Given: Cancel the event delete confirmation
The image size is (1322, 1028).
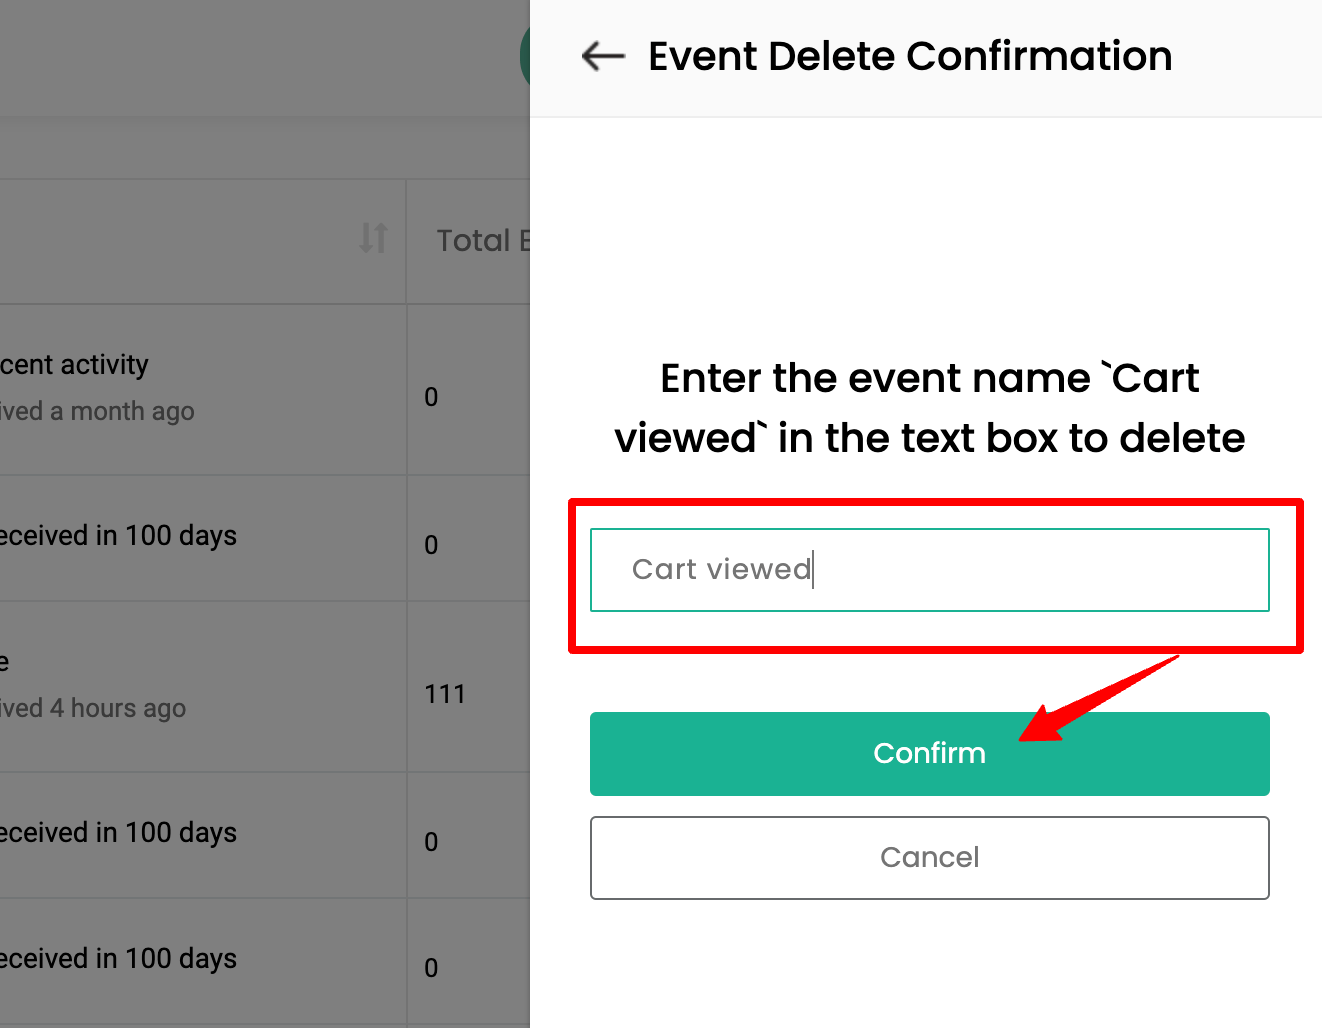Looking at the screenshot, I should click(x=929, y=857).
